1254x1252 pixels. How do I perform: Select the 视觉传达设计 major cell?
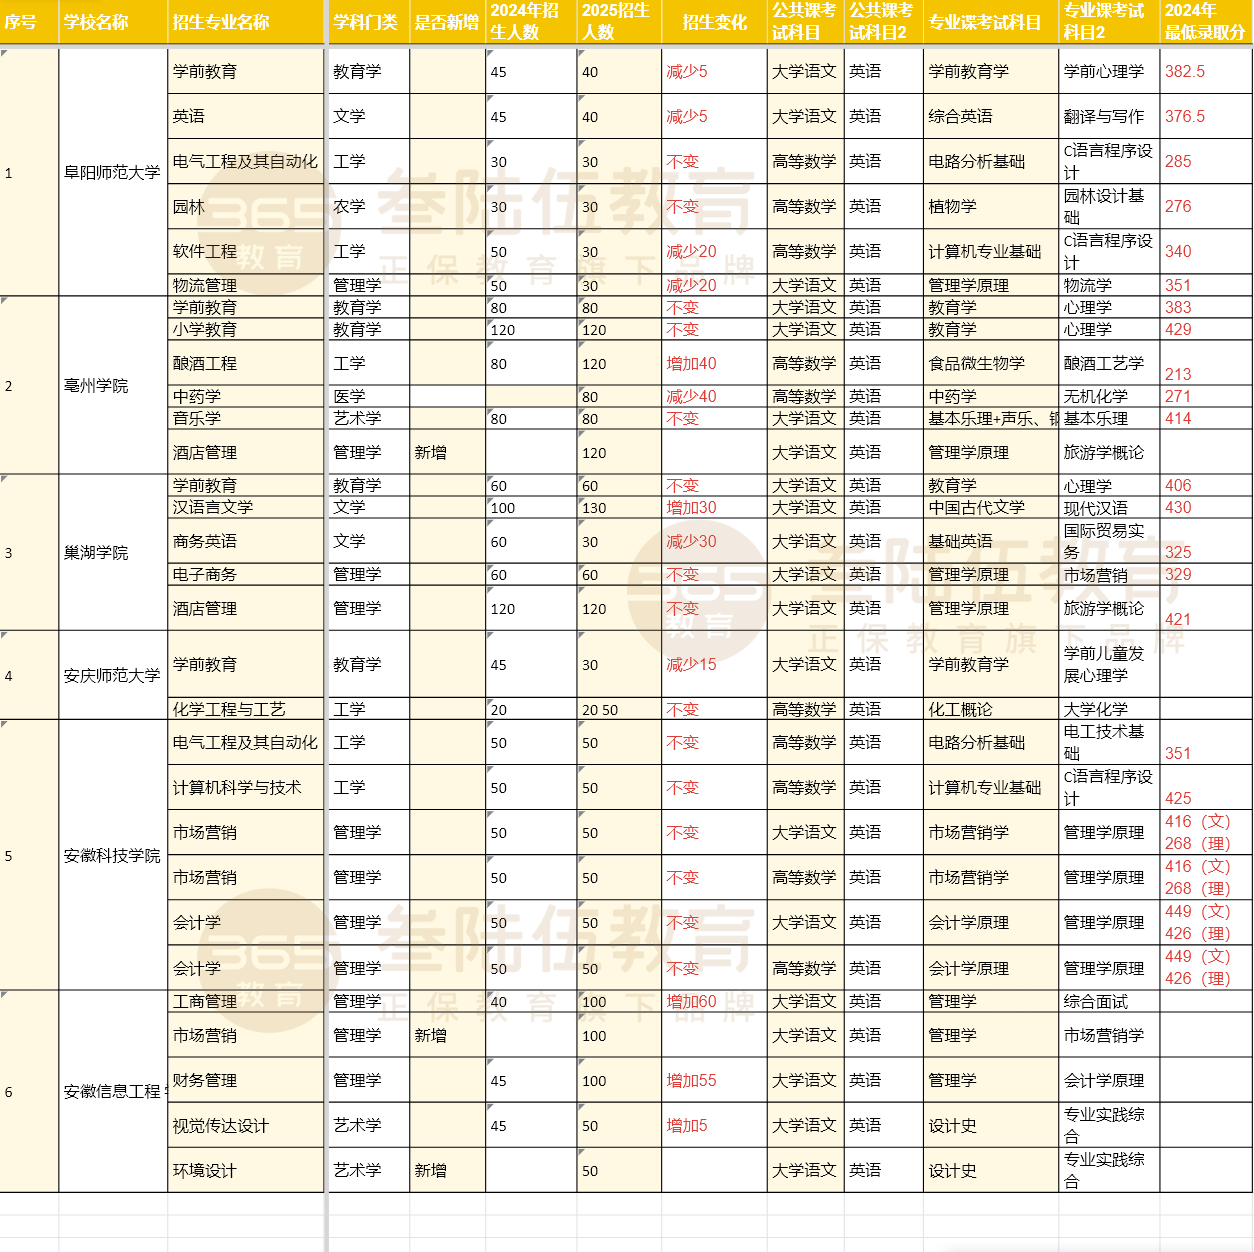coord(246,1125)
